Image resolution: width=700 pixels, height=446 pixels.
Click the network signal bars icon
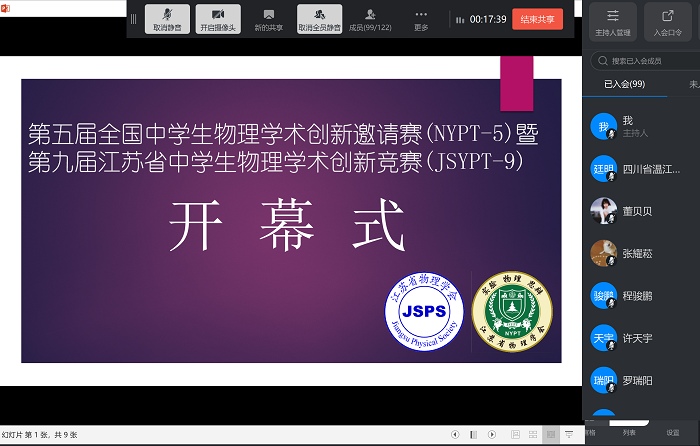tap(460, 20)
